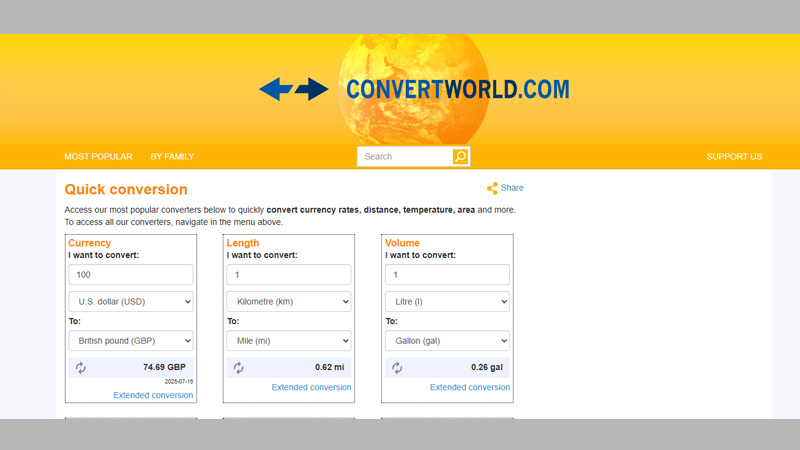
Task: Click the Length swap refresh icon
Action: point(239,368)
